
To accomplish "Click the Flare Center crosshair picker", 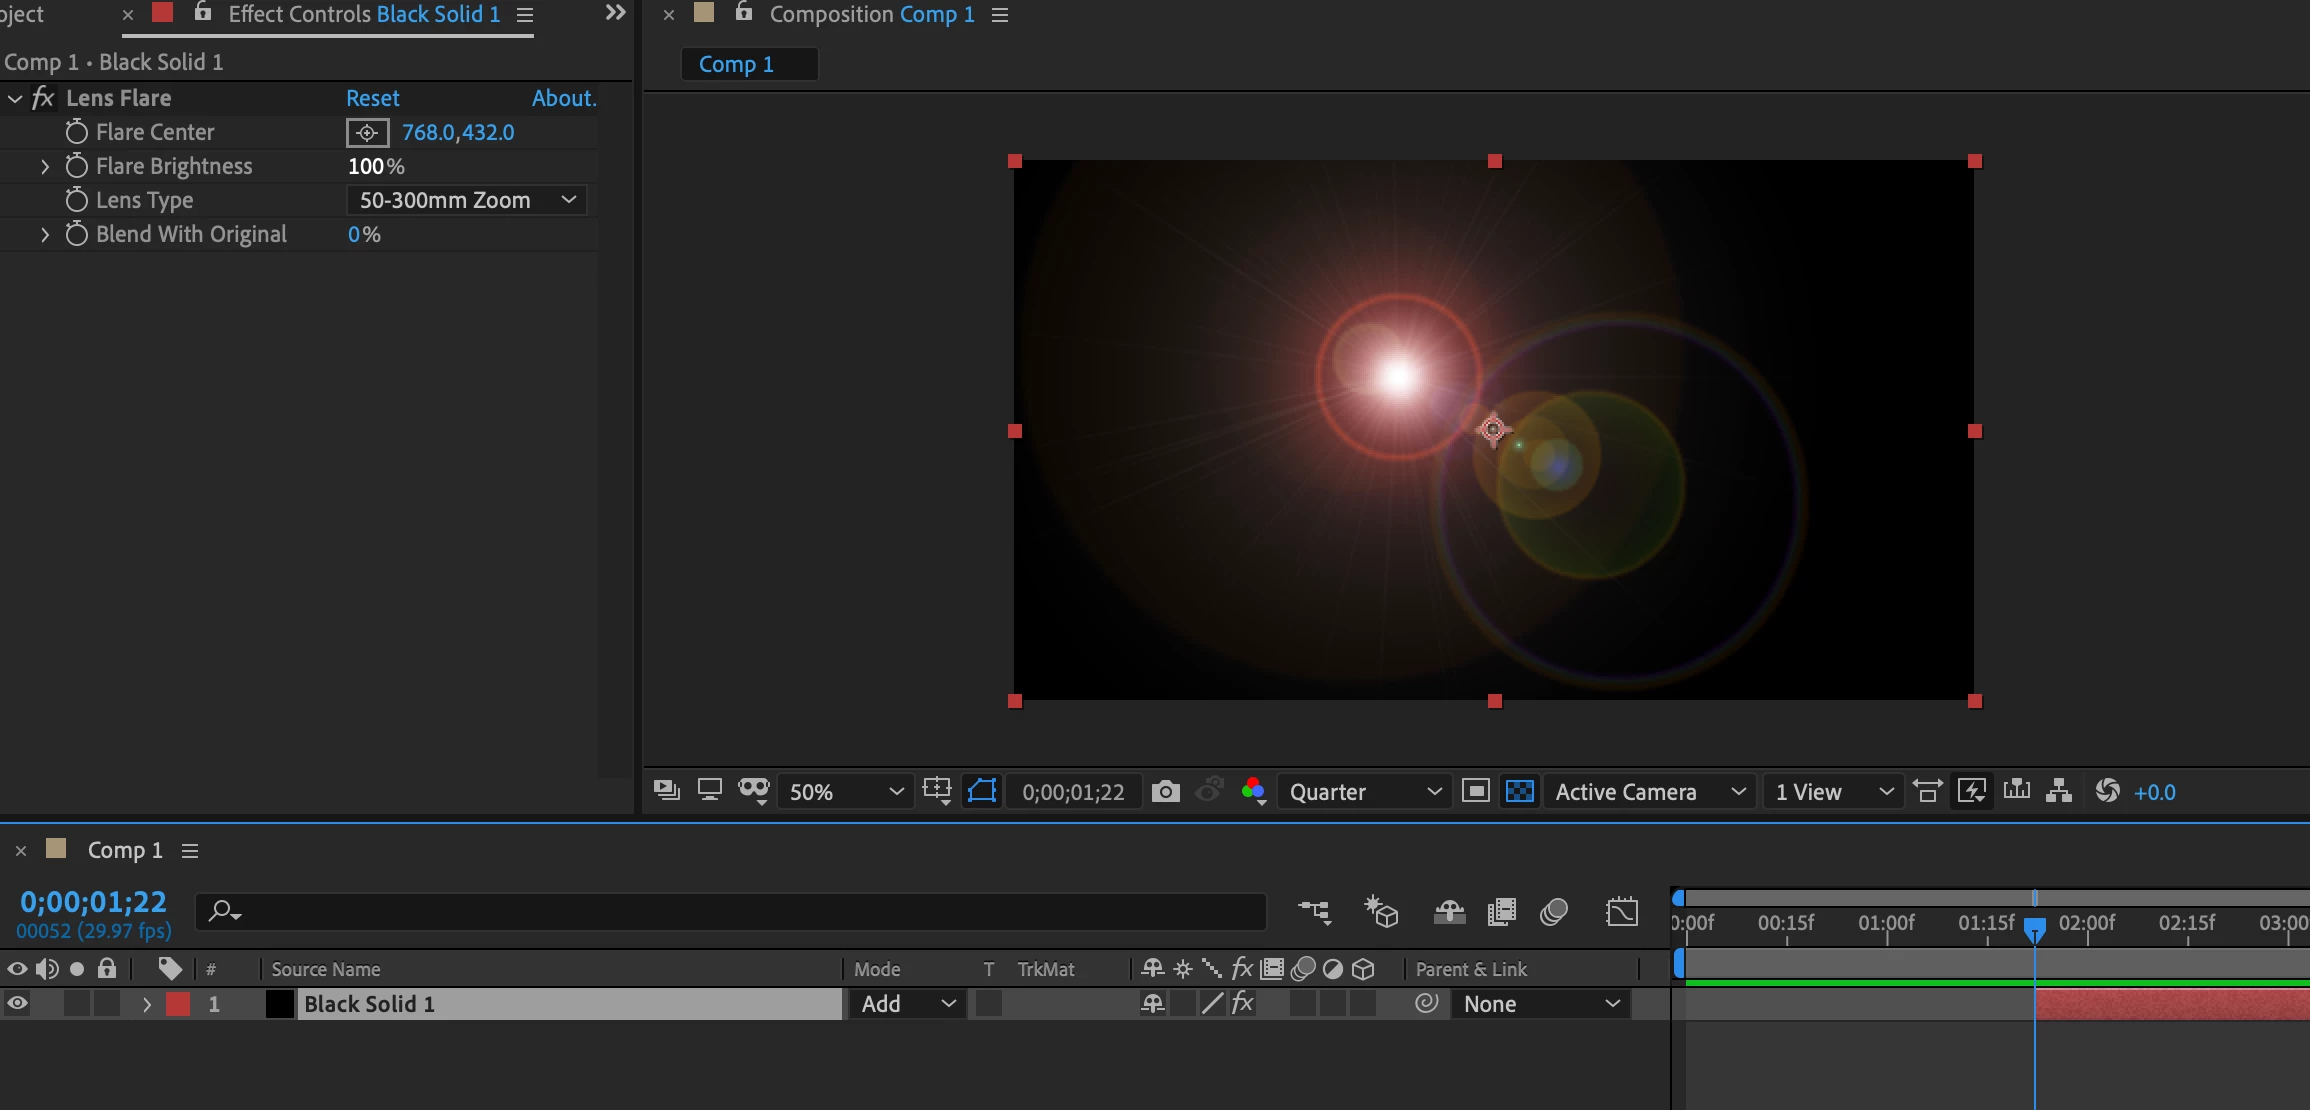I will (367, 132).
